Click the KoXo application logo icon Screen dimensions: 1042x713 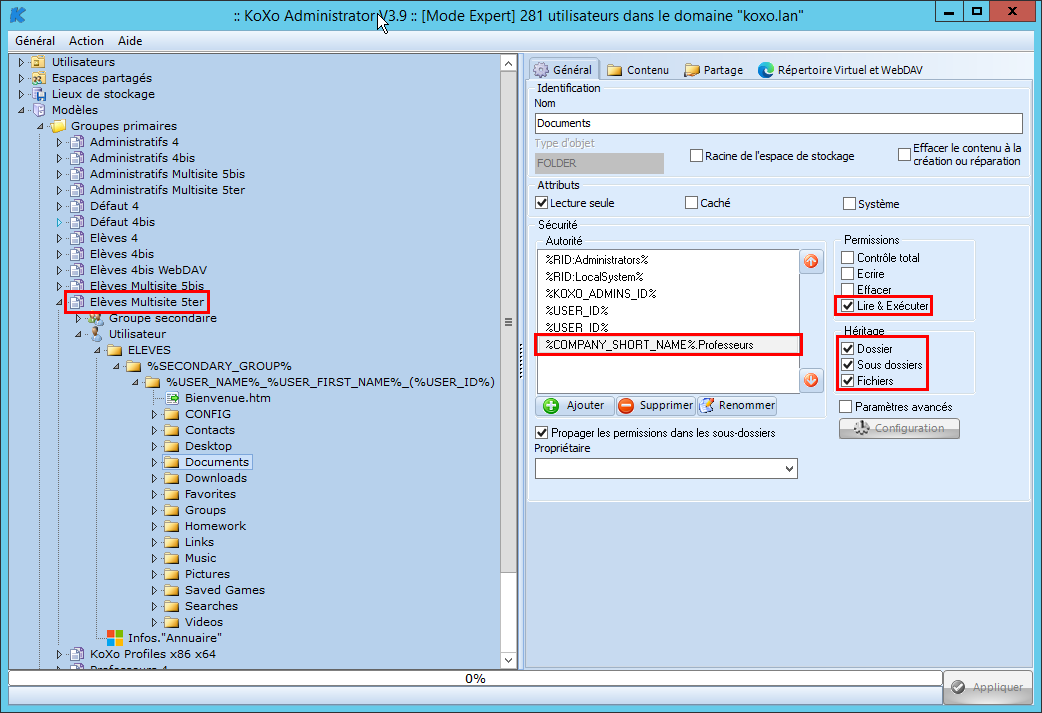click(18, 14)
